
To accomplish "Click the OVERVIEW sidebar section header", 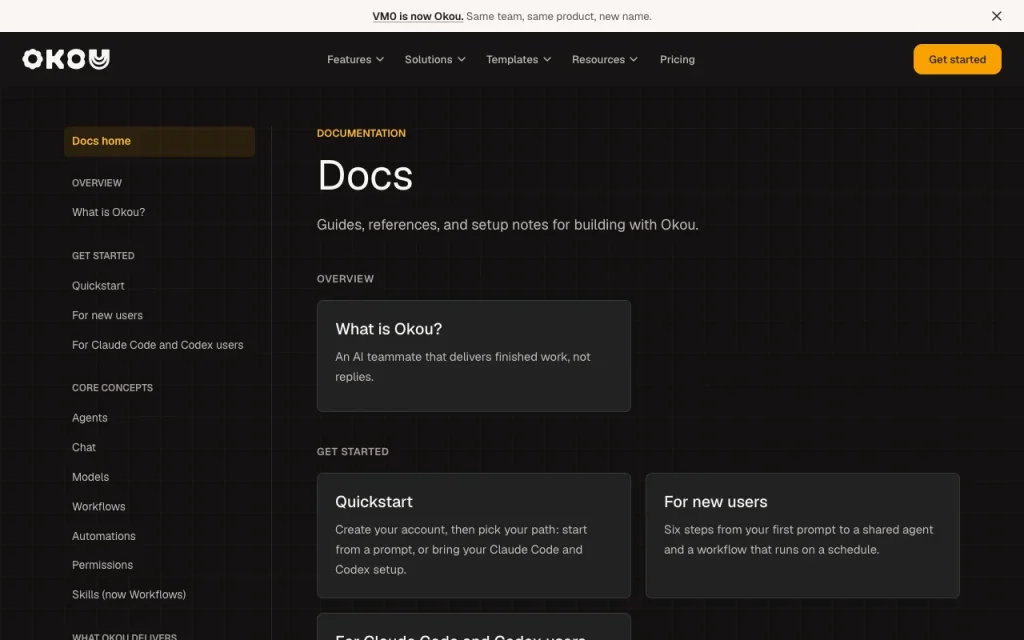I will (97, 183).
